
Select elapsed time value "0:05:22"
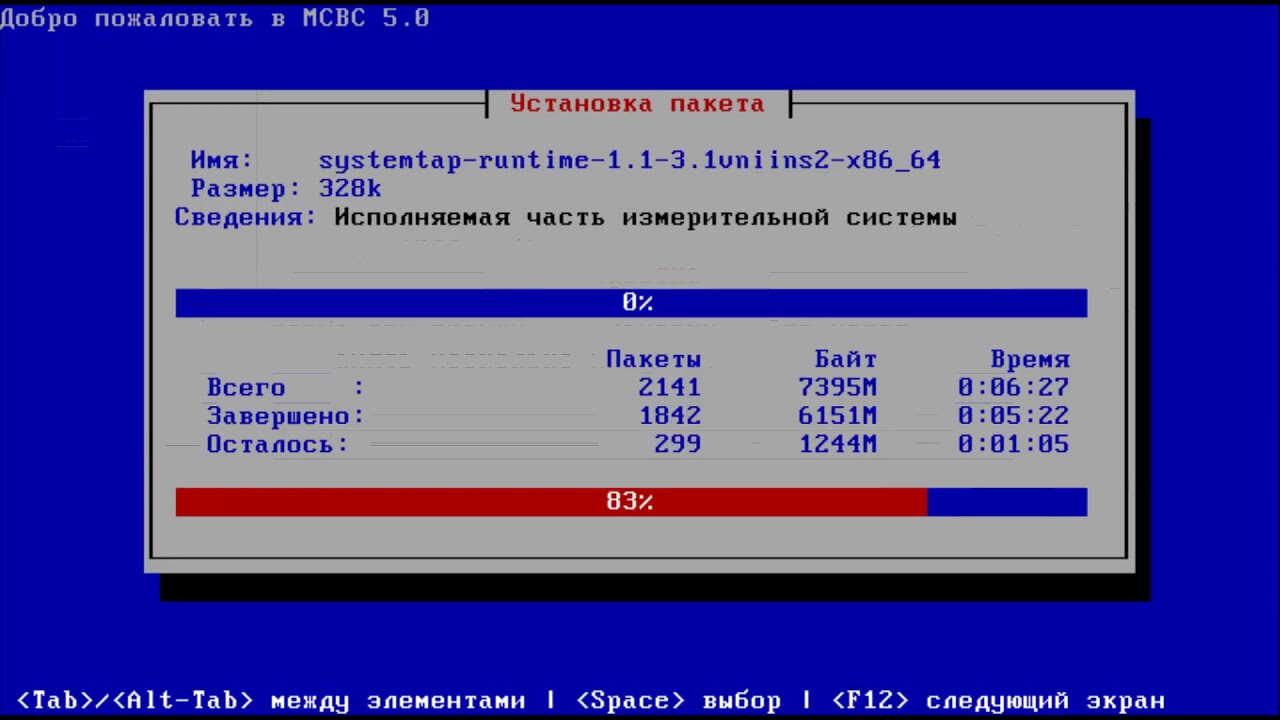(1014, 415)
